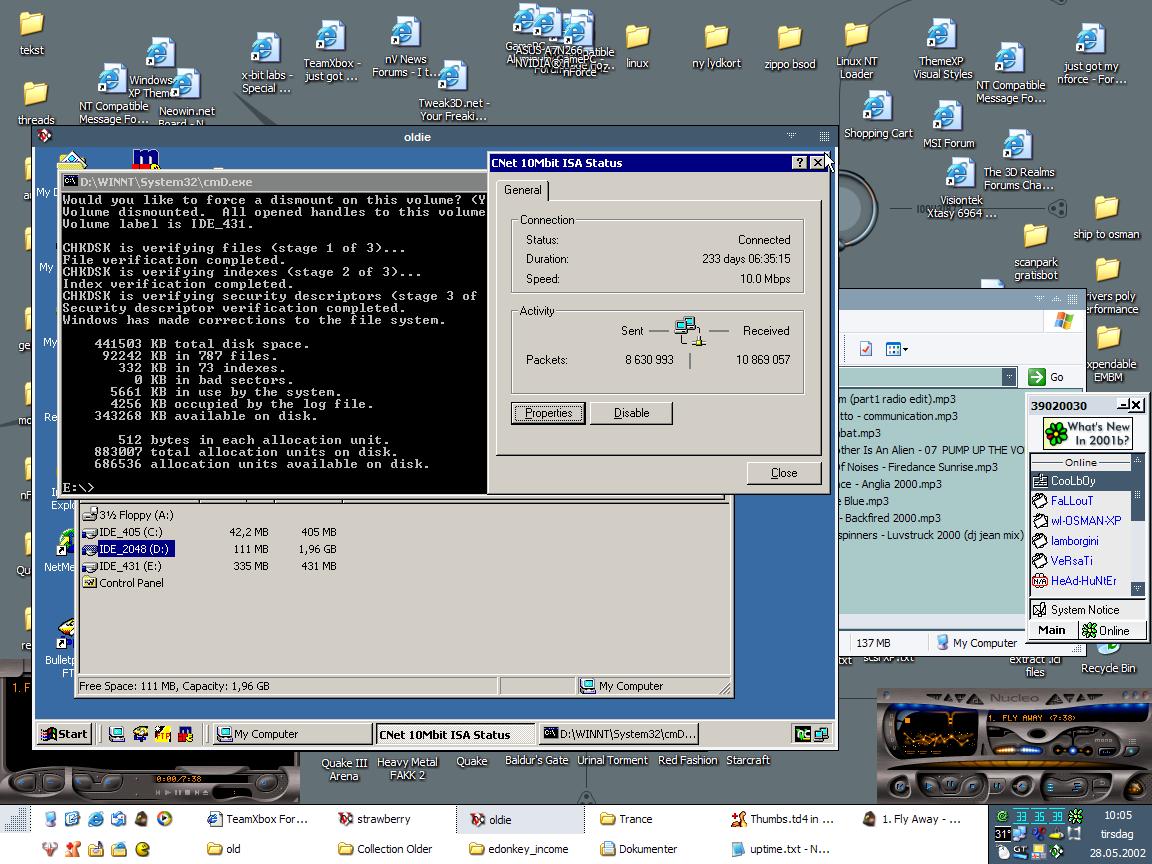Click the GT icon in system tray
The width and height of the screenshot is (1152, 864).
(x=1020, y=852)
